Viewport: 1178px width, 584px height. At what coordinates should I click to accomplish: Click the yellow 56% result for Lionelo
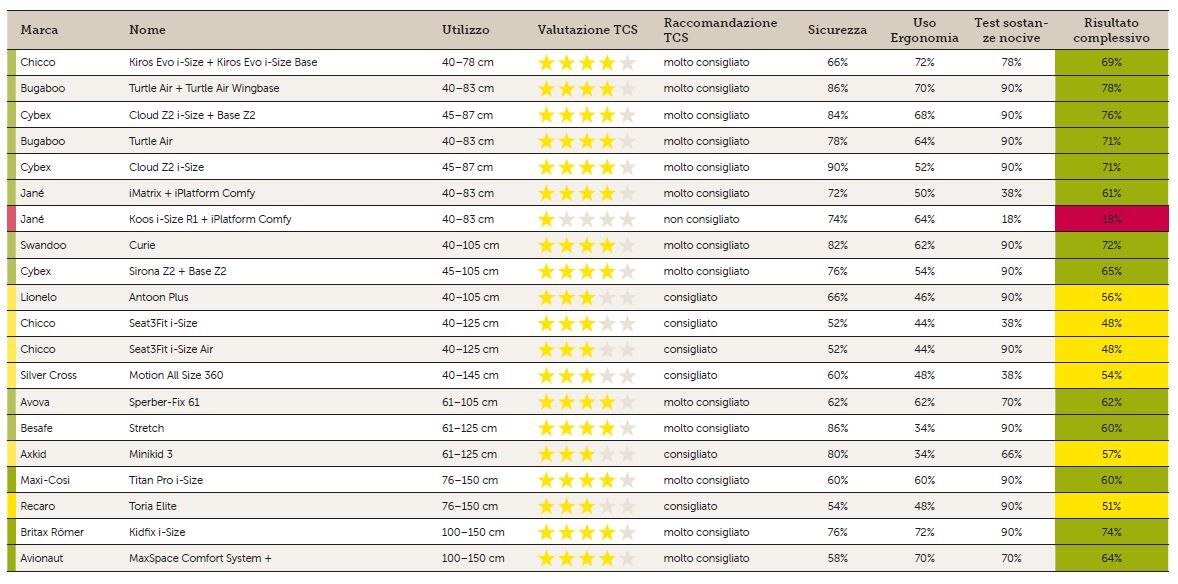pyautogui.click(x=1112, y=298)
